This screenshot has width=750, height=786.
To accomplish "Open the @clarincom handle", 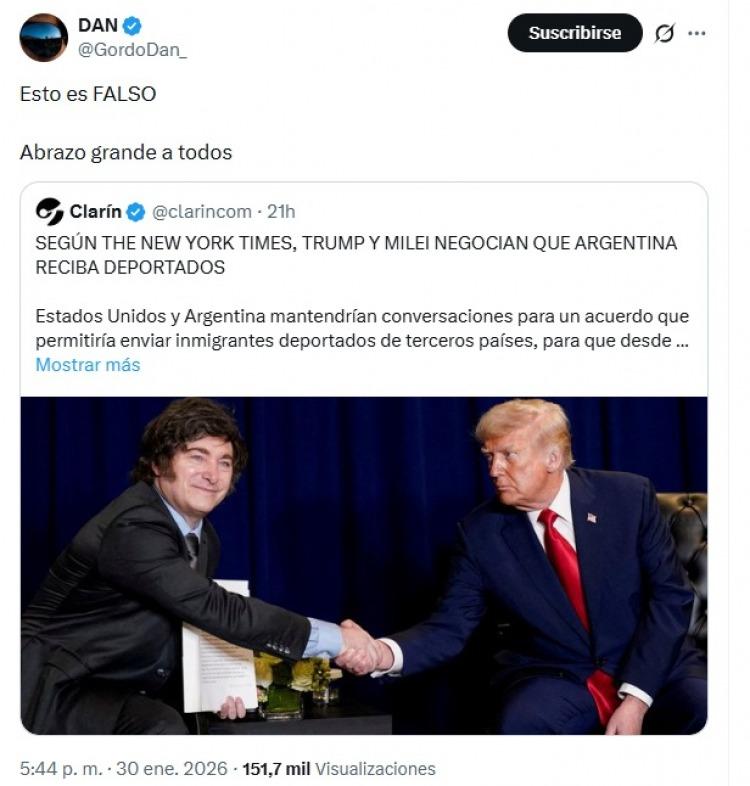I will point(202,212).
